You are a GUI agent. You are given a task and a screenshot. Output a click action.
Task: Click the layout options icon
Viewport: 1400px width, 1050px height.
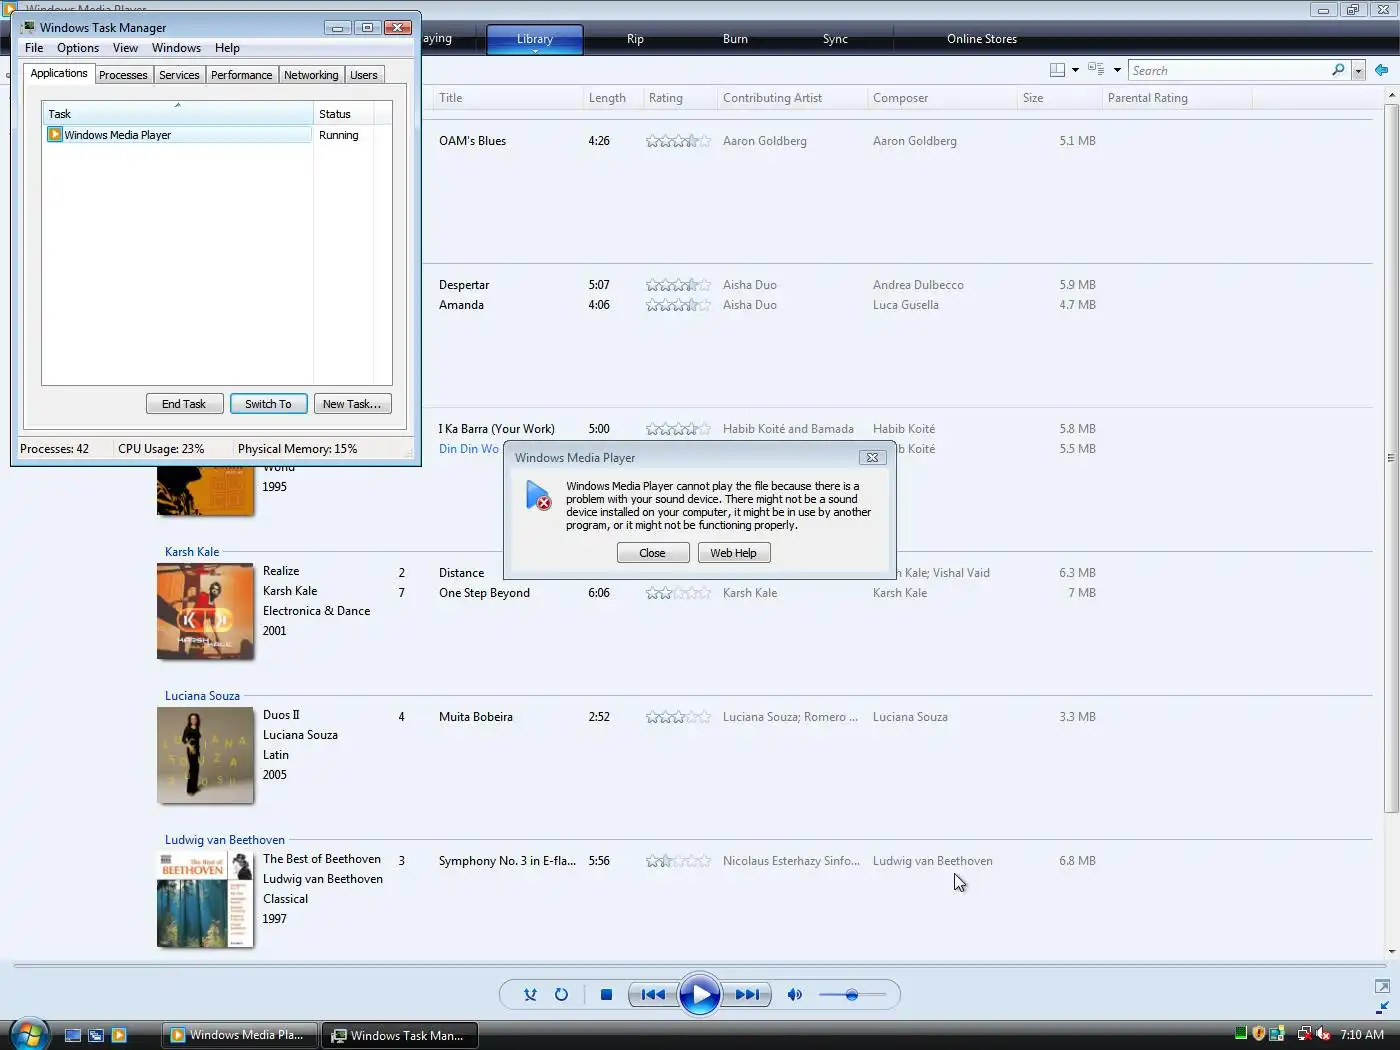(x=1057, y=70)
